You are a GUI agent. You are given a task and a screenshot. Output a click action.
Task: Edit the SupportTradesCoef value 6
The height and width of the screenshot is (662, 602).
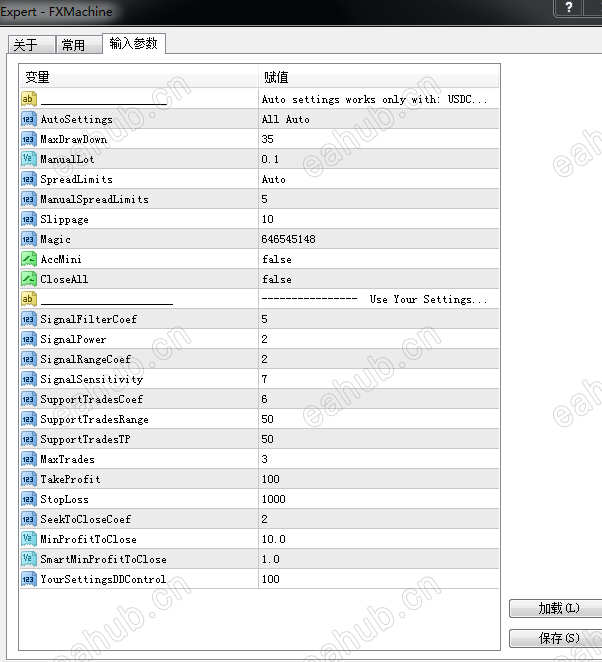[x=378, y=399]
